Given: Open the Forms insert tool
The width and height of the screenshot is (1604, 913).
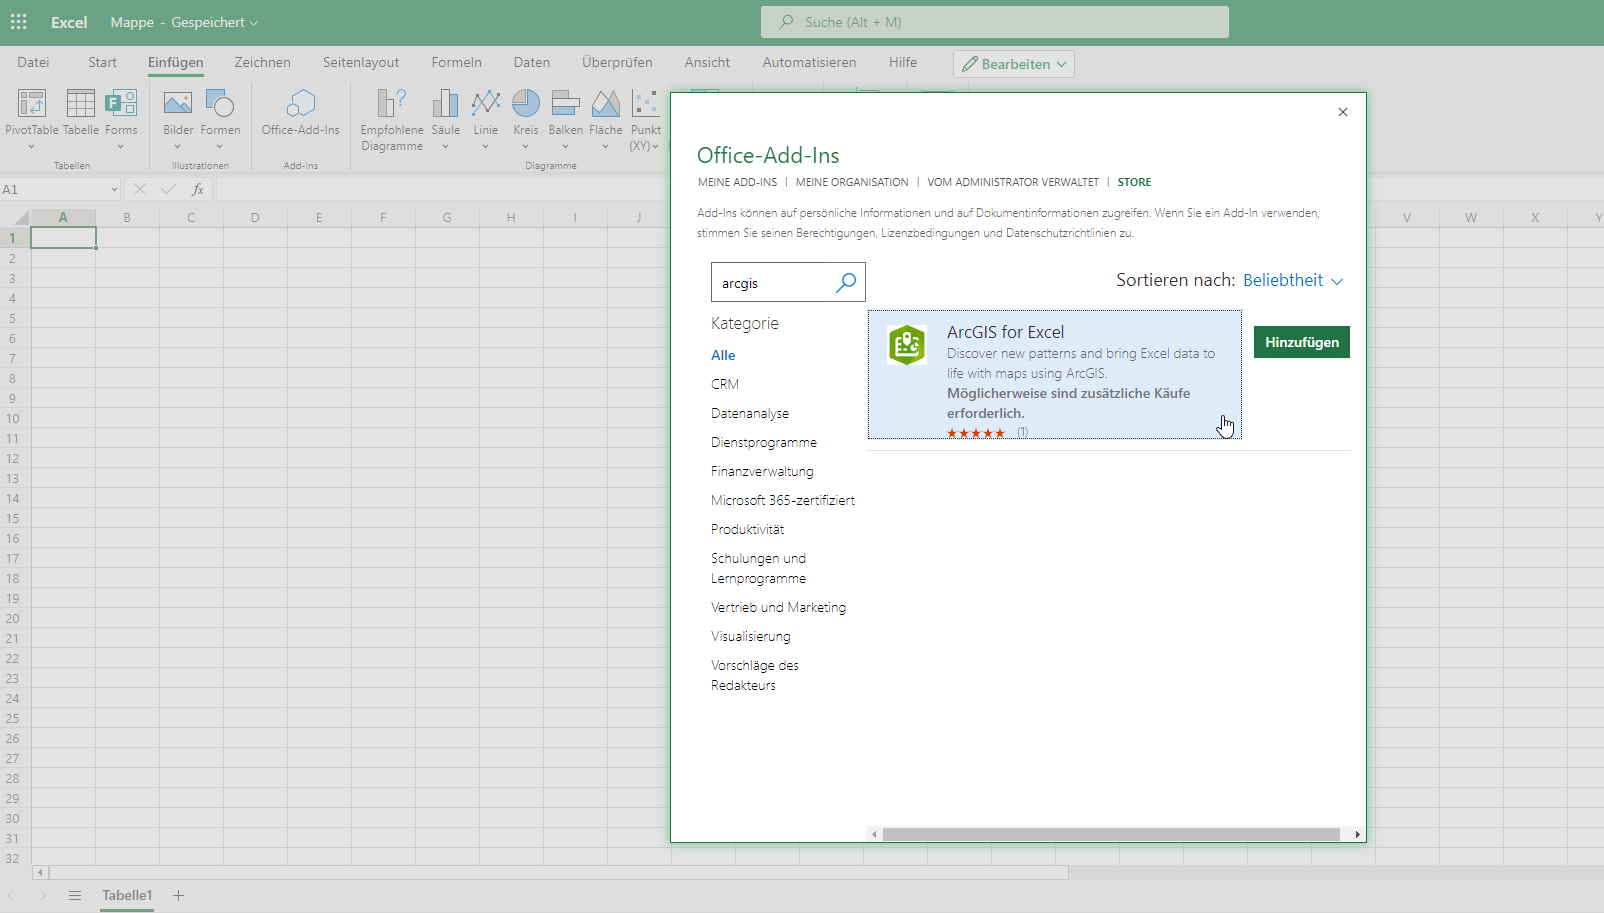Looking at the screenshot, I should coord(121,115).
